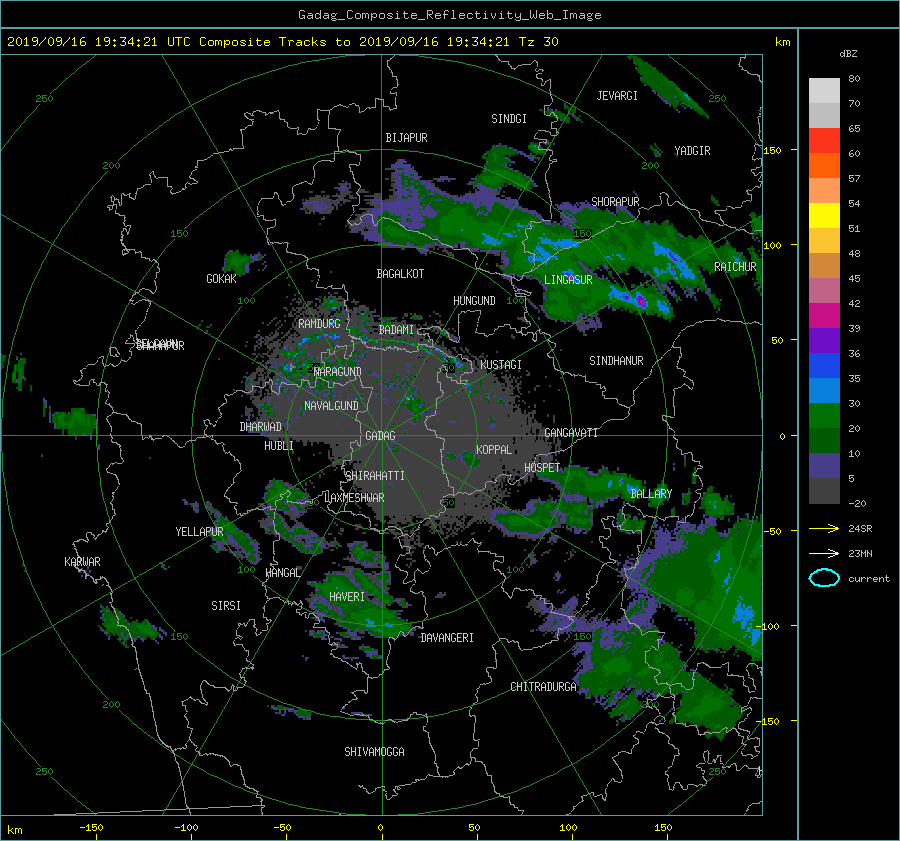Click the 'Gadag_Composite_Reflectivity_Web_Image' title text
Image resolution: width=900 pixels, height=841 pixels.
point(449,15)
